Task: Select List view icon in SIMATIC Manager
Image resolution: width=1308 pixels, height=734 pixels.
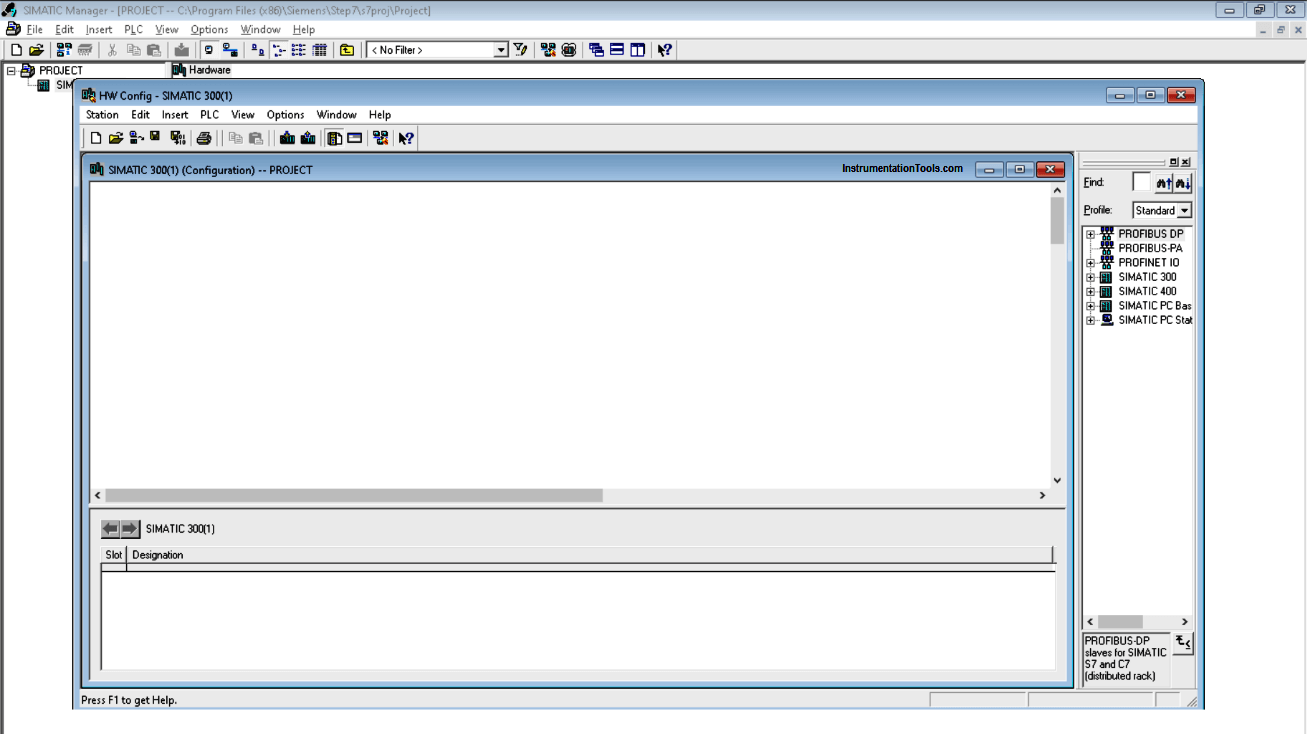Action: 298,50
